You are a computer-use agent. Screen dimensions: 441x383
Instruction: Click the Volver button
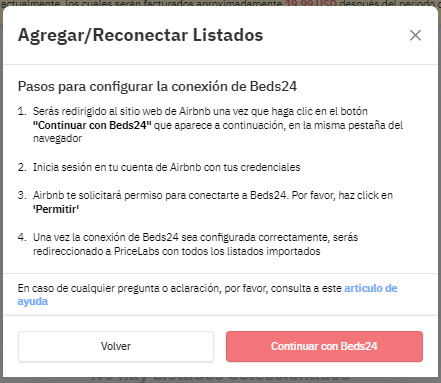pyautogui.click(x=116, y=346)
